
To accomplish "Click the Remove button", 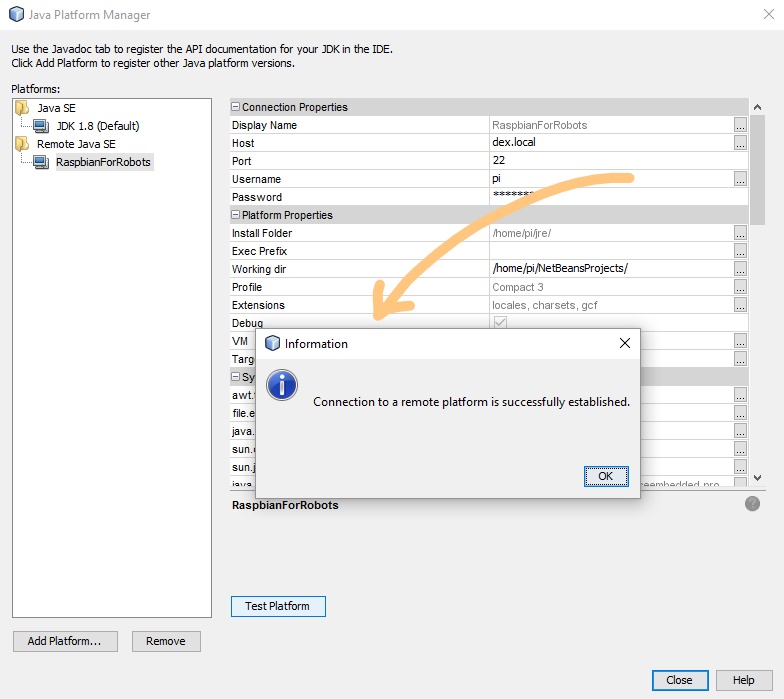I will click(166, 641).
